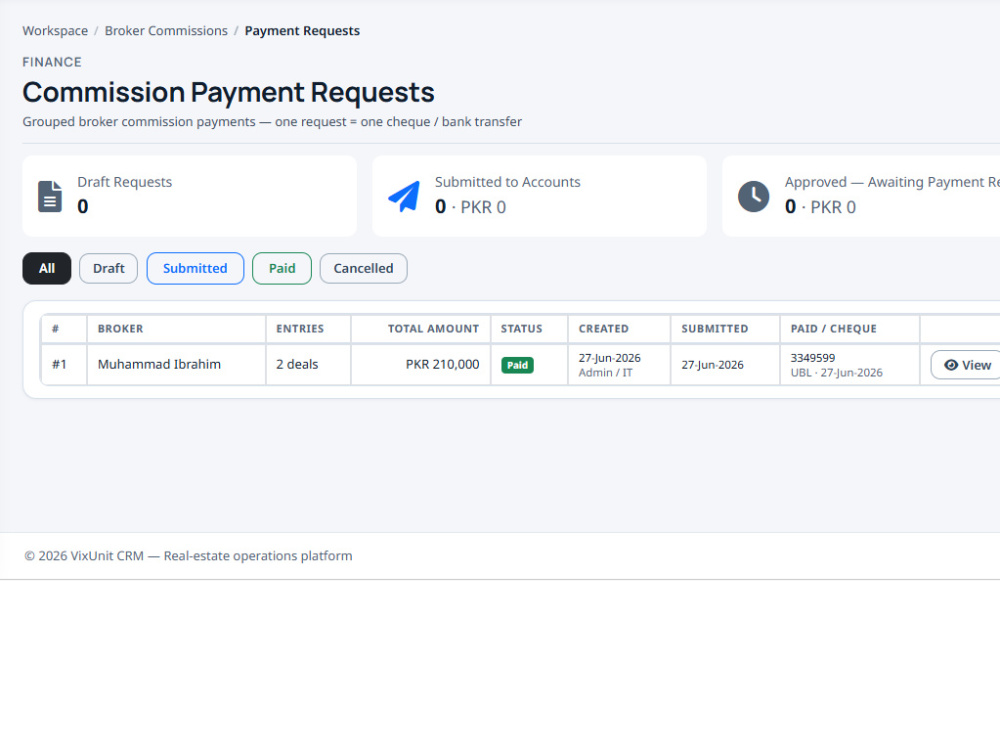Click cheque number 3349599
The image size is (1000, 750).
point(813,358)
